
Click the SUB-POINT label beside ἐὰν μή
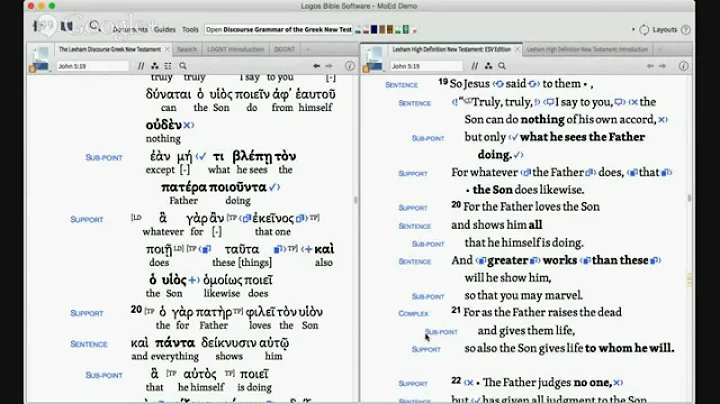click(104, 157)
